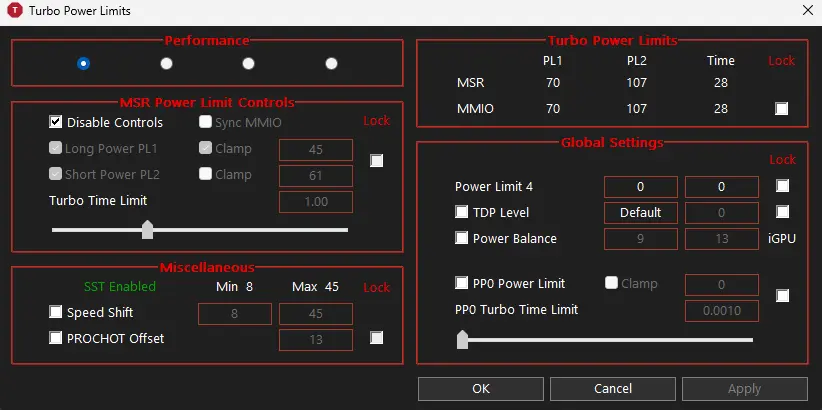Toggle the Long Power PL1 checkbox
The height and width of the screenshot is (410, 822).
[x=56, y=148]
